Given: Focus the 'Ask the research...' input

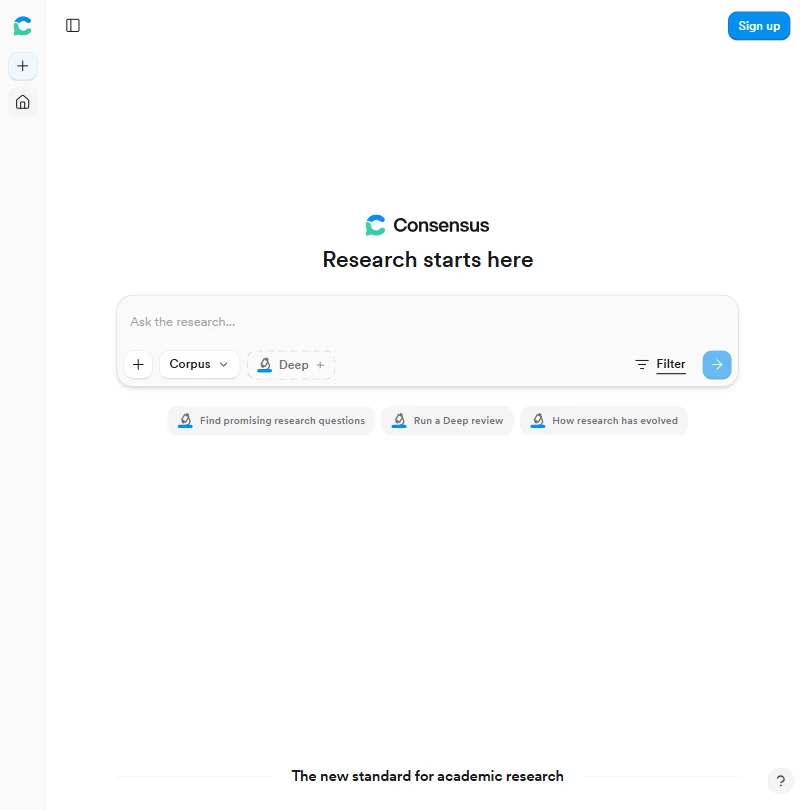Looking at the screenshot, I should [427, 322].
